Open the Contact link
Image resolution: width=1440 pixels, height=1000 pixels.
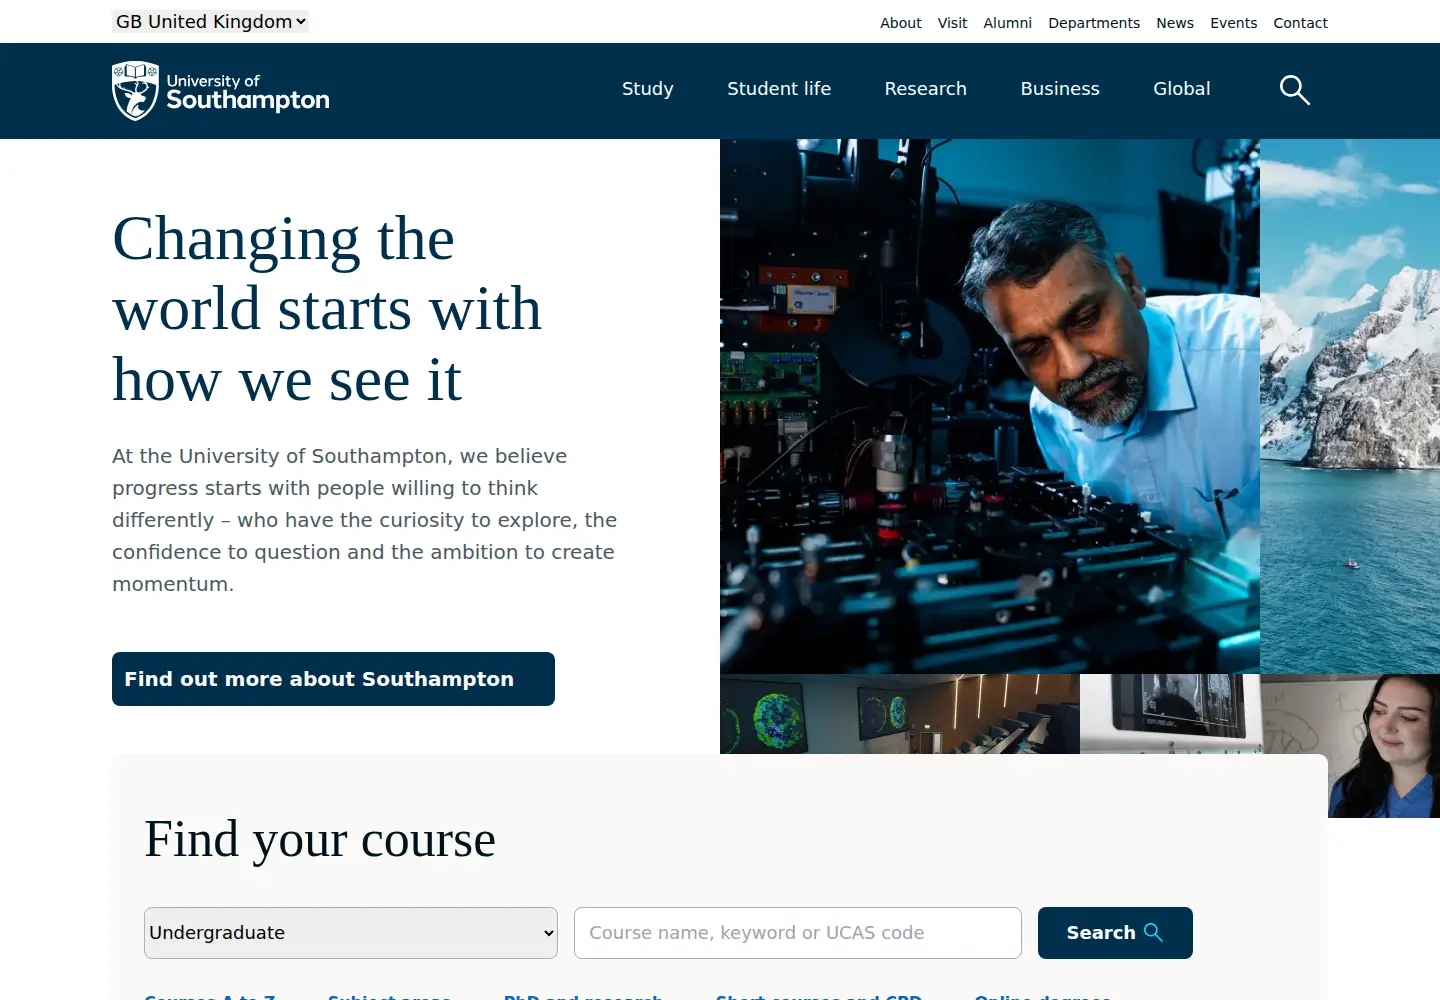1300,23
